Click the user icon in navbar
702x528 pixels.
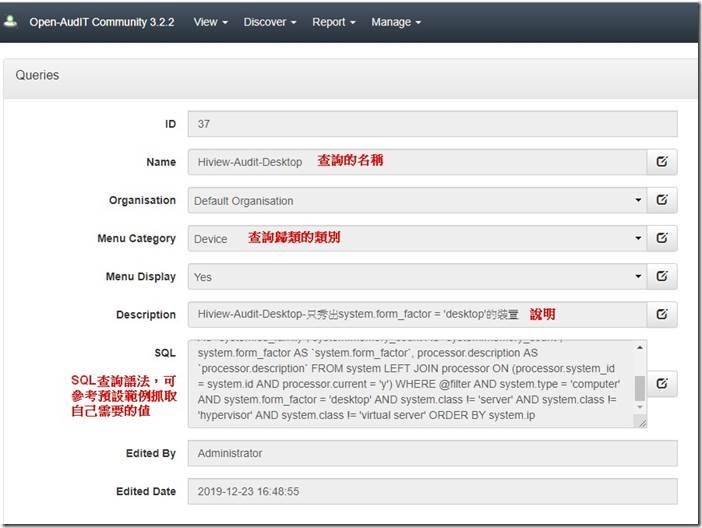pyautogui.click(x=10, y=21)
